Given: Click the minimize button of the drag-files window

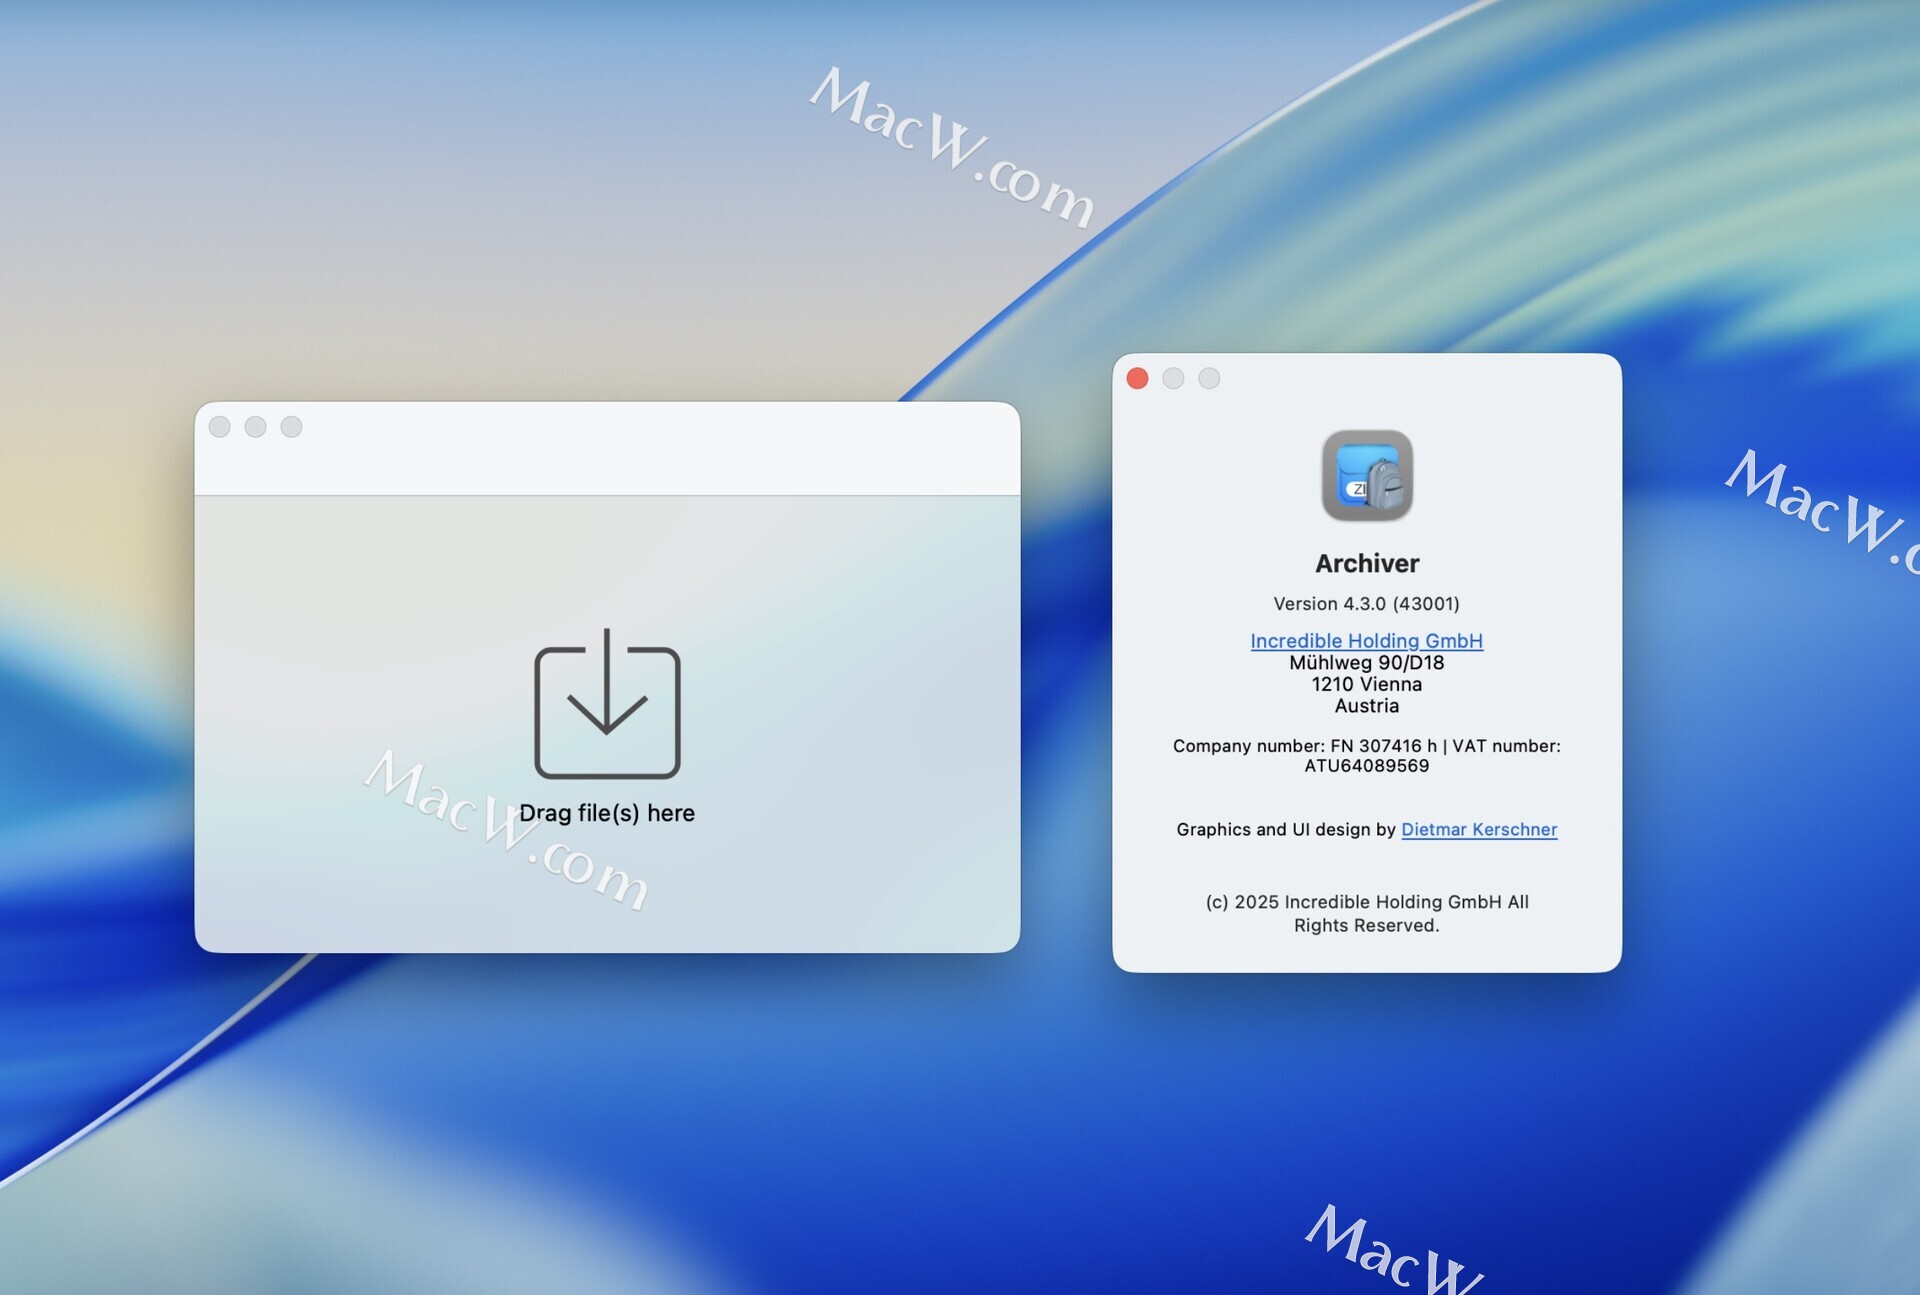Looking at the screenshot, I should click(255, 427).
